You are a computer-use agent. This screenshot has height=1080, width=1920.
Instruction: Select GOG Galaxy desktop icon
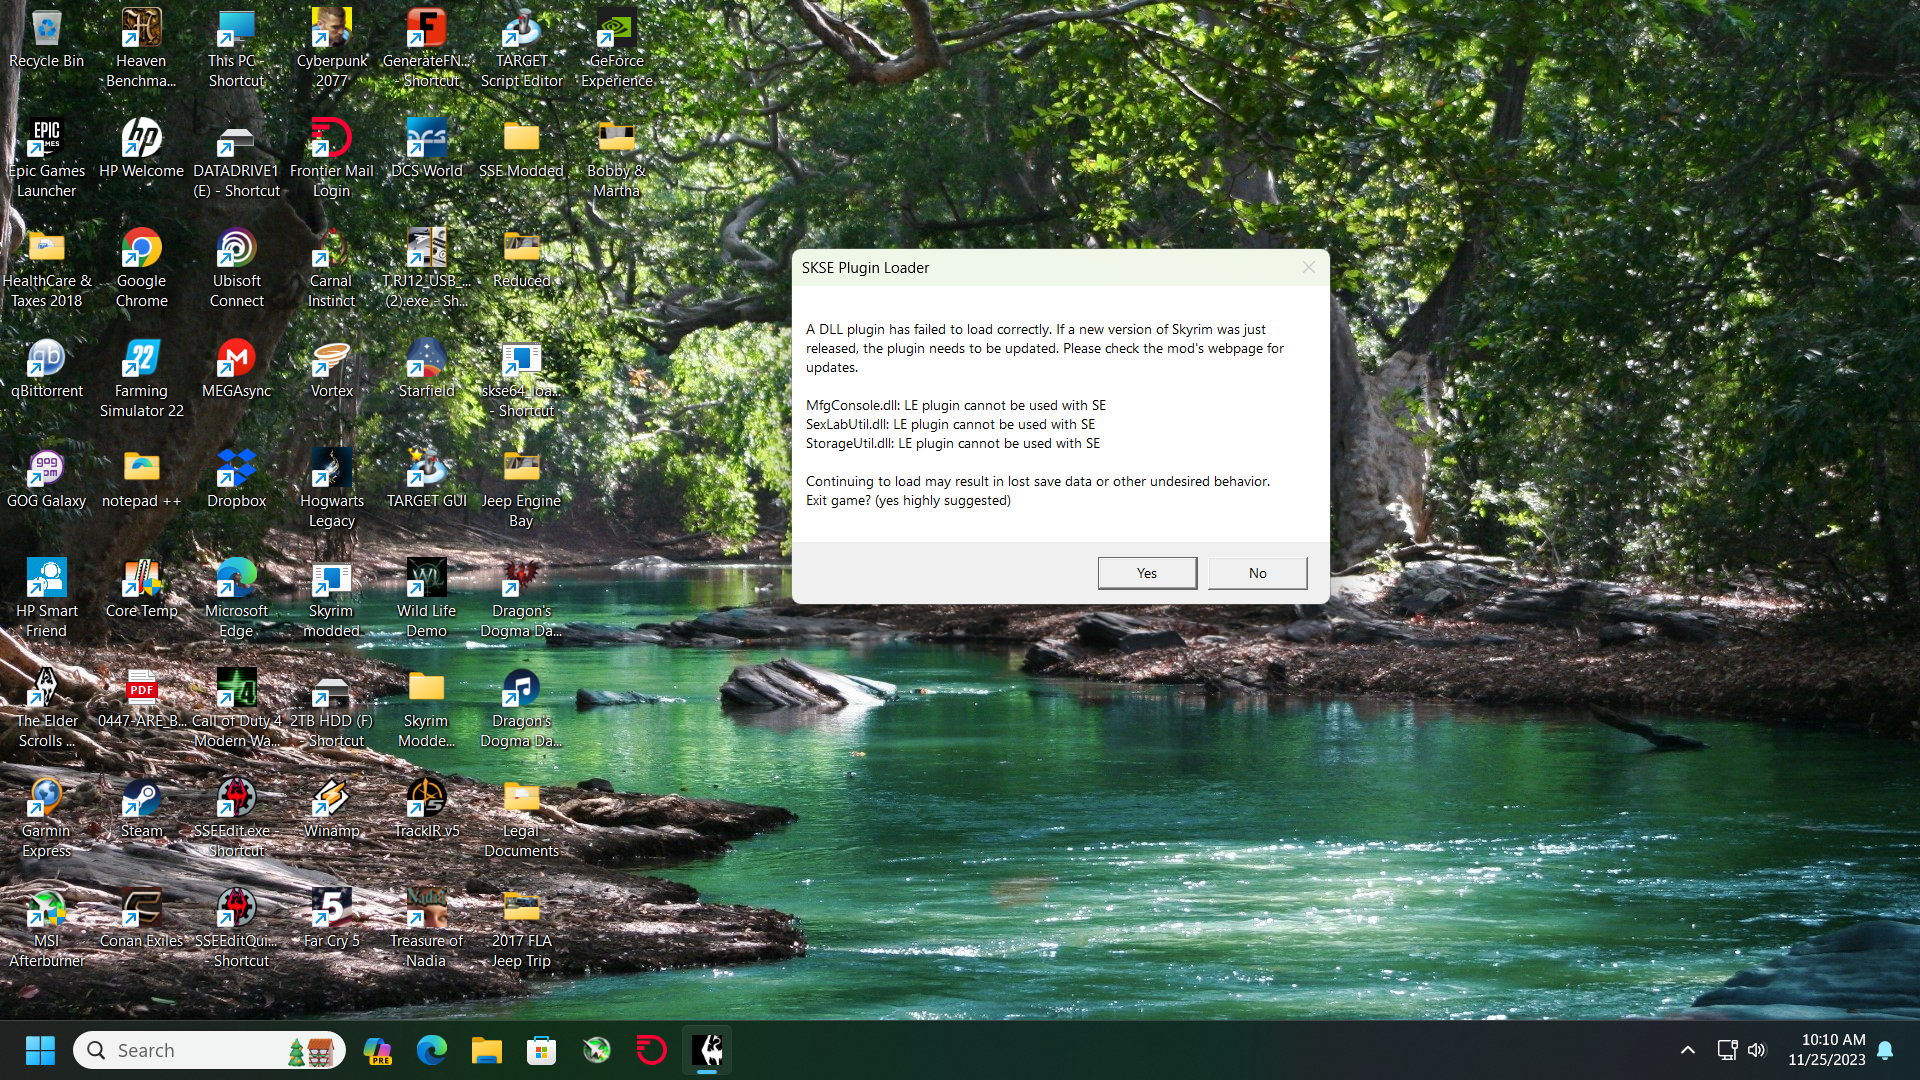click(x=46, y=479)
